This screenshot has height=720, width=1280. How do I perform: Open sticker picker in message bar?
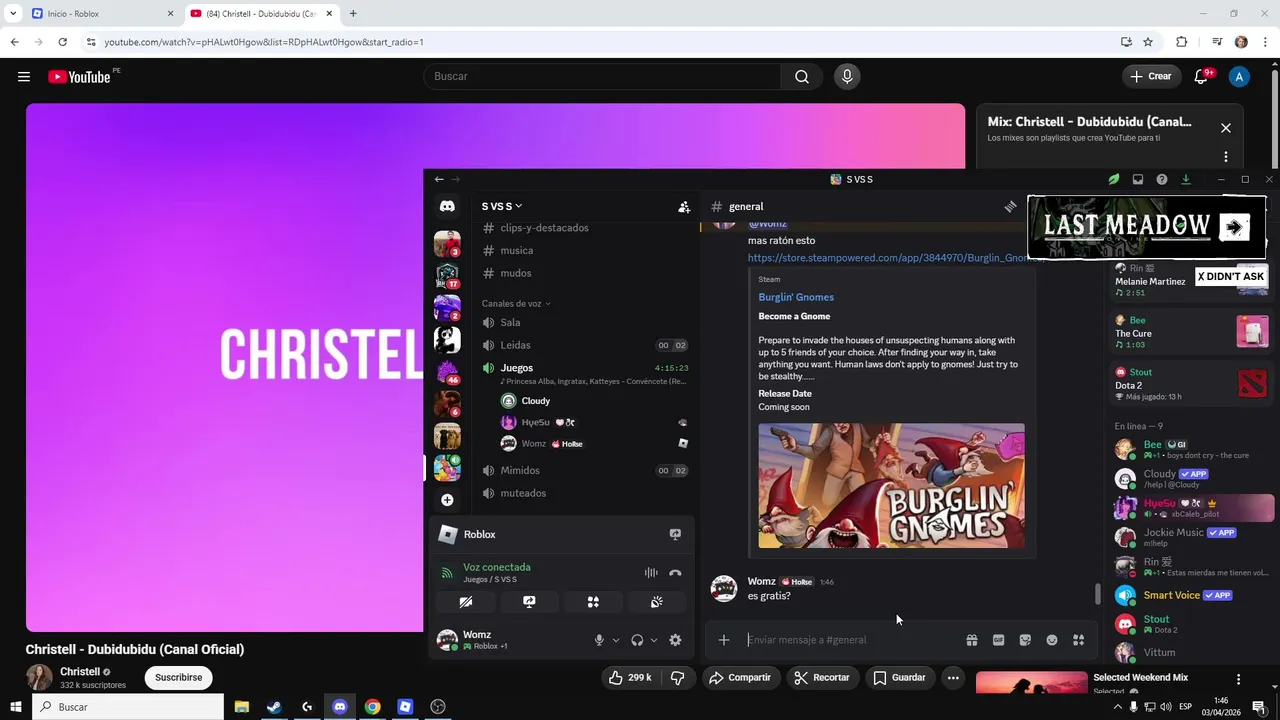1025,640
